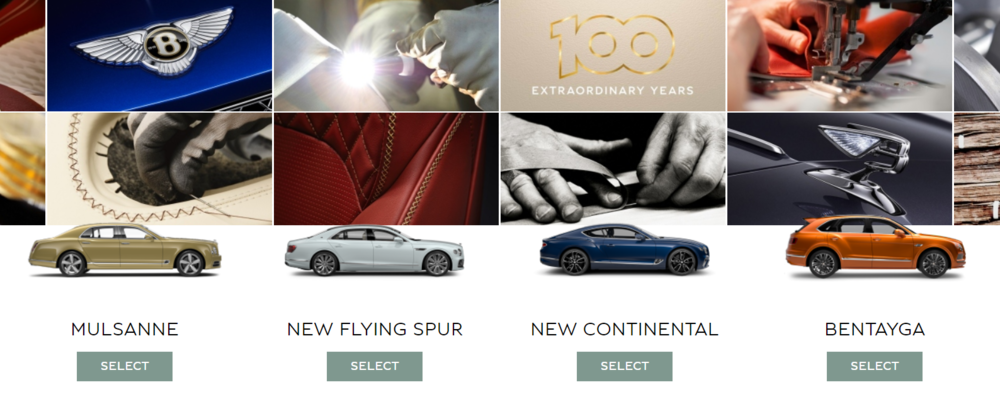Open the welding sparks craftsmanship tile
Viewport: 1000px width, 414px height.
point(386,55)
